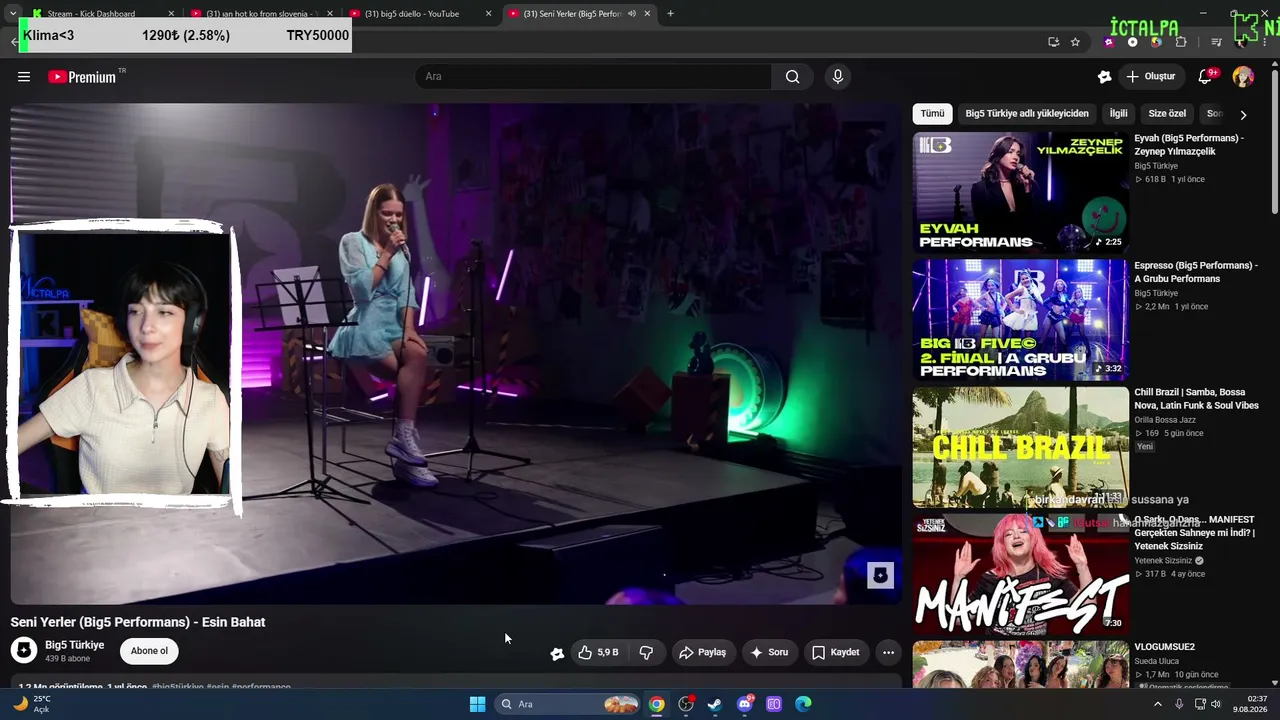Switch to the 'van hot ko from slovenia' tab

click(262, 14)
